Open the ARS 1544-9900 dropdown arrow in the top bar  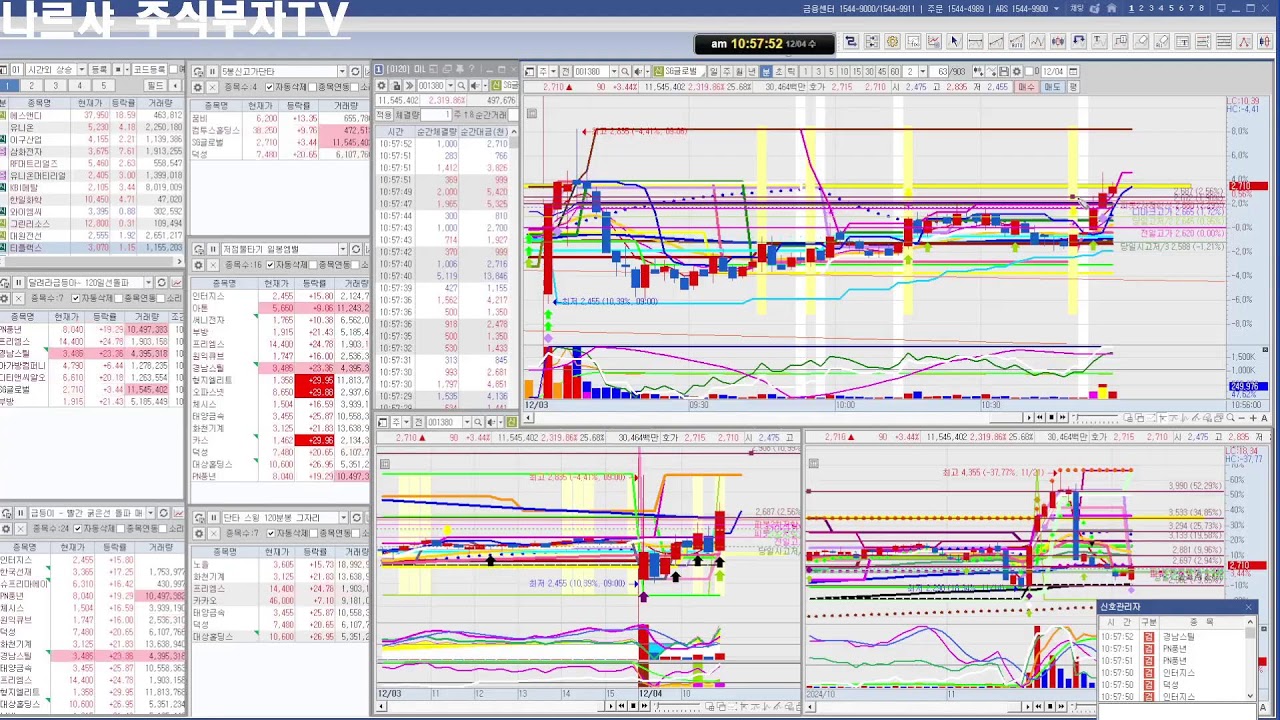(1056, 9)
